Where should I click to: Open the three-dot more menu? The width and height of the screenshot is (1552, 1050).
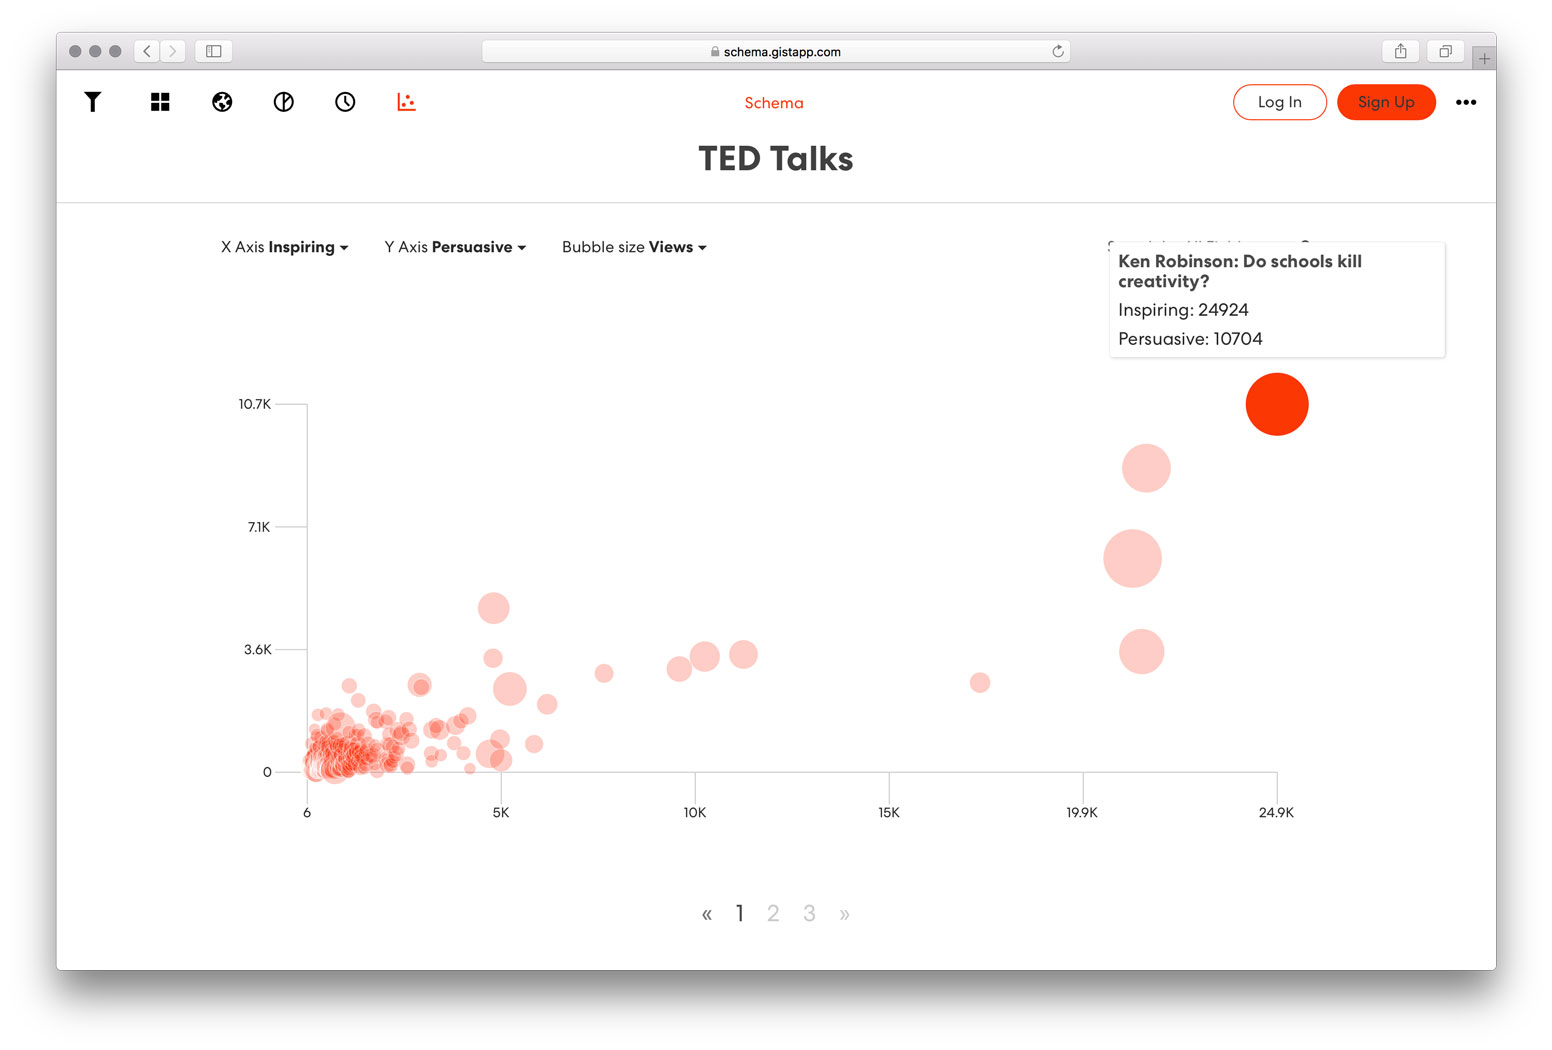(1466, 102)
